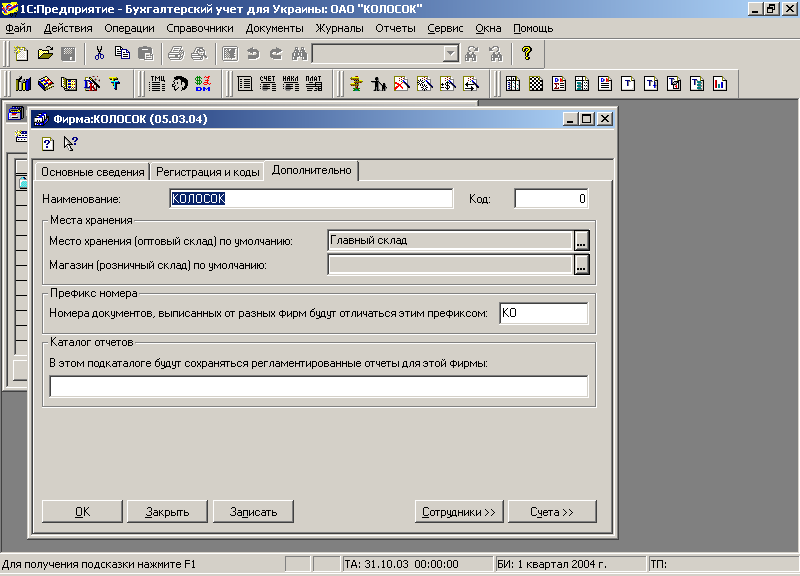Click the Print preview icon
This screenshot has height=576, width=800.
click(199, 54)
